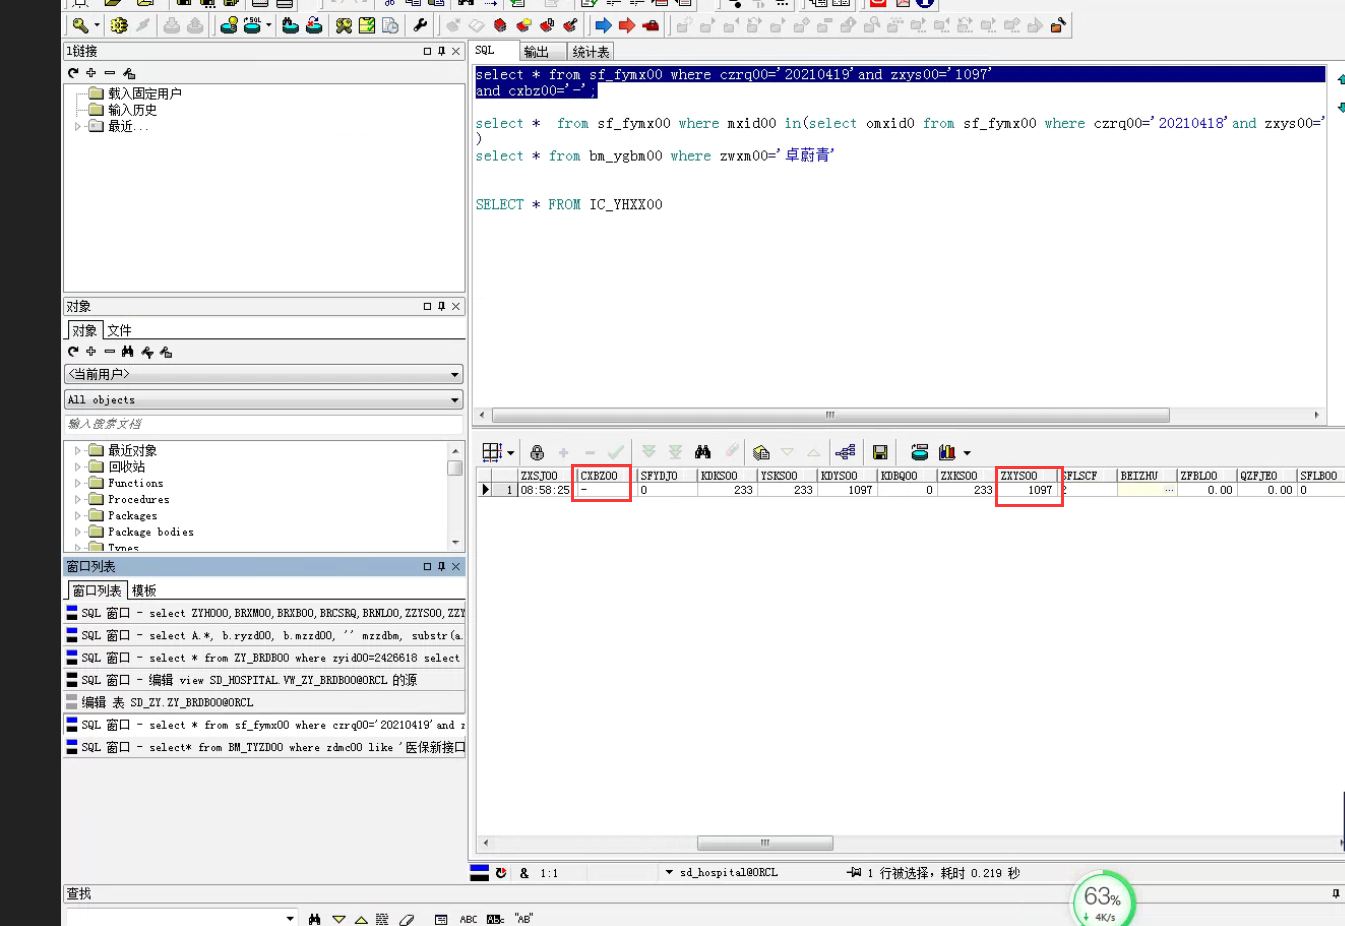The height and width of the screenshot is (926, 1345).
Task: Click the break execution icon in the status bar
Action: point(501,873)
